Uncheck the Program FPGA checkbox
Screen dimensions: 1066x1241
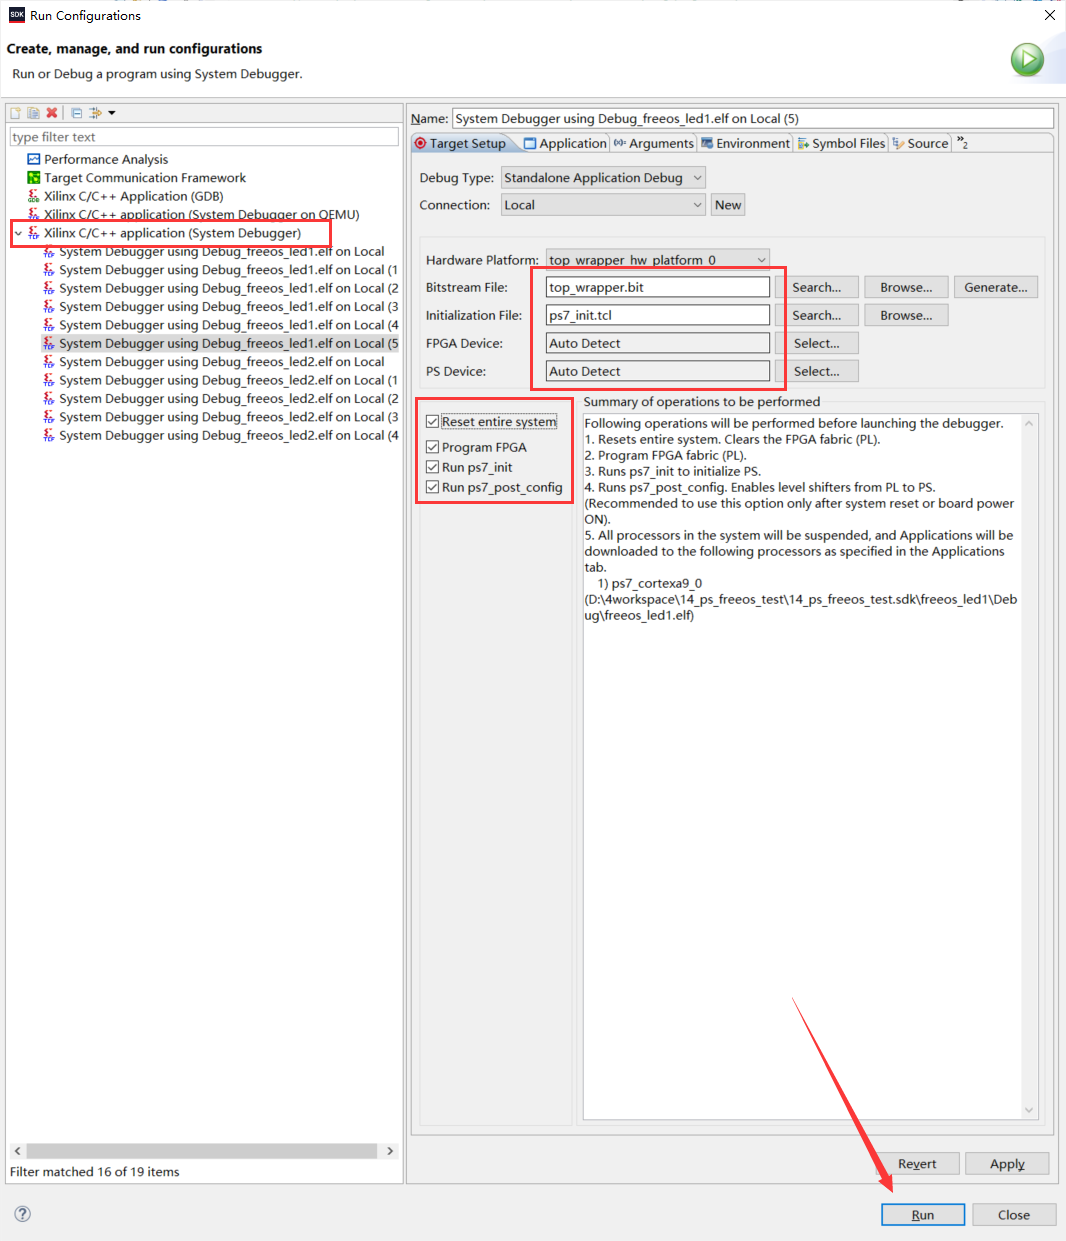pos(432,447)
